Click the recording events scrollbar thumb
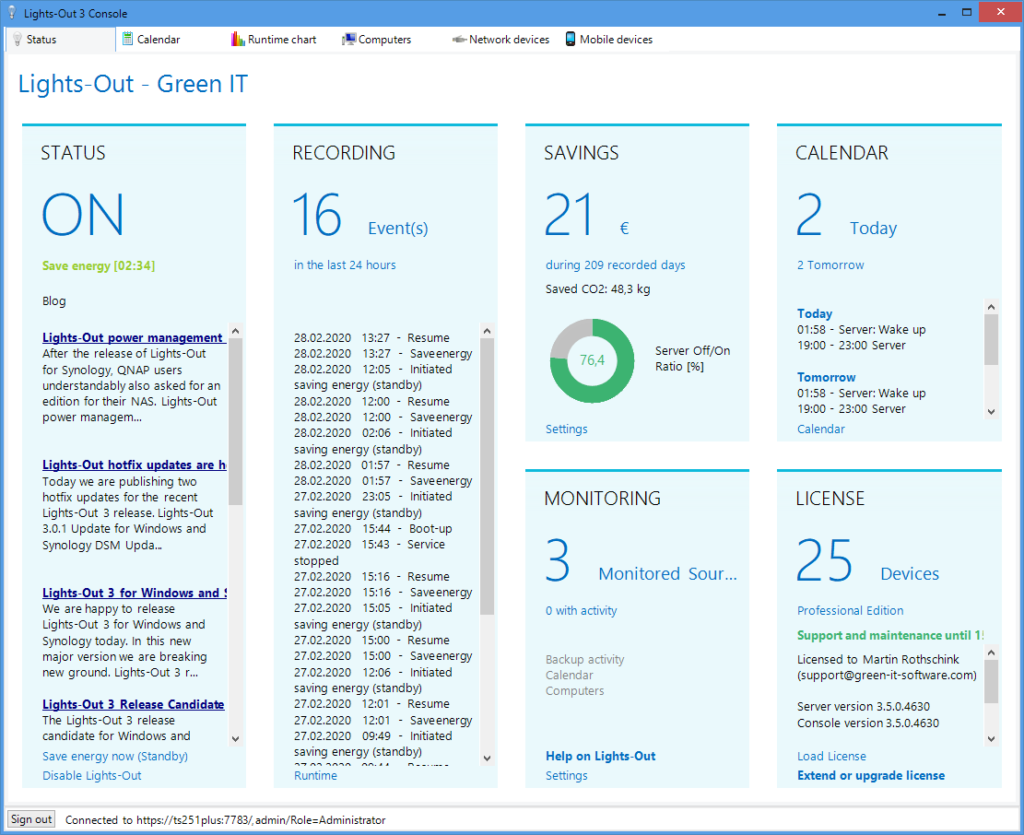1024x835 pixels. (487, 477)
